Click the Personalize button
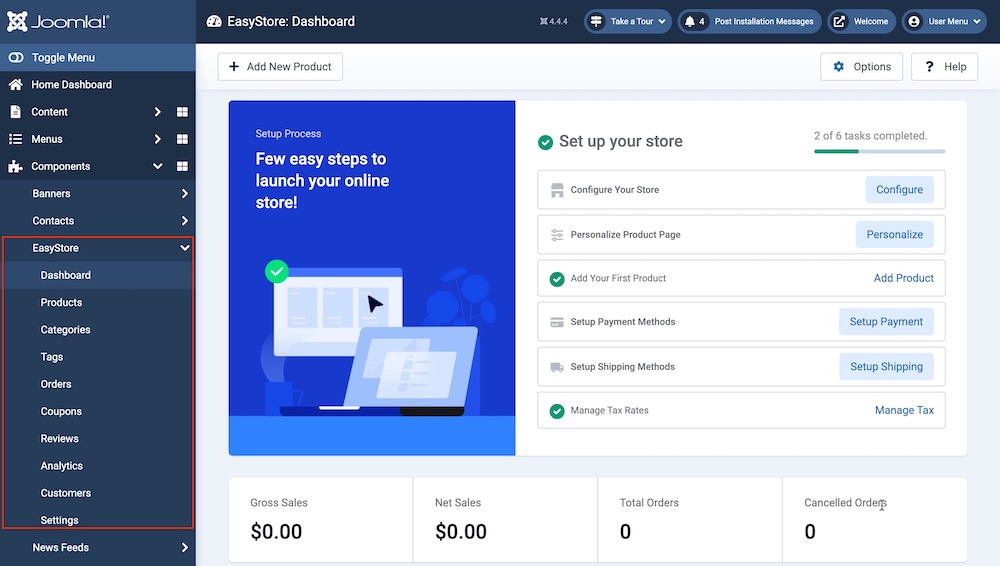 point(894,234)
